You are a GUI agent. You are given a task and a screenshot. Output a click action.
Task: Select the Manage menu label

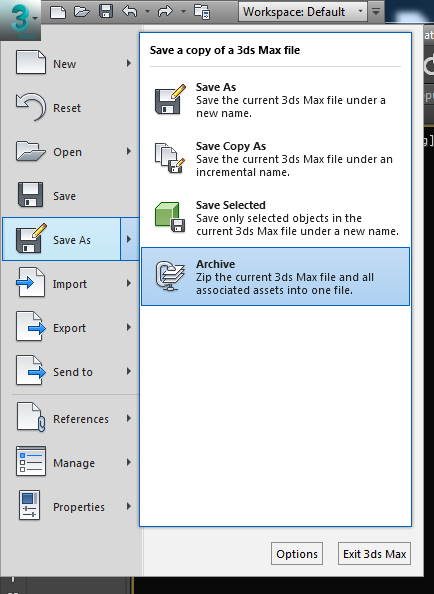[x=74, y=463]
